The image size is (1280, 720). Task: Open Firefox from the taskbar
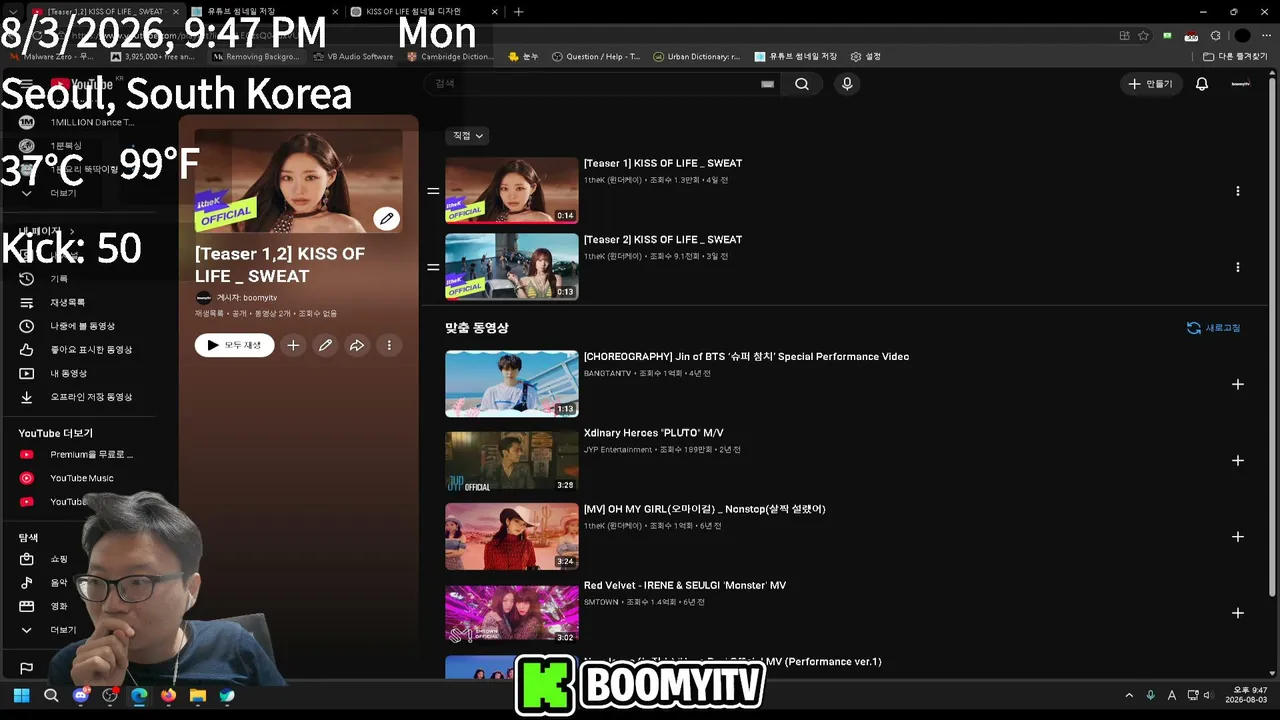168,695
